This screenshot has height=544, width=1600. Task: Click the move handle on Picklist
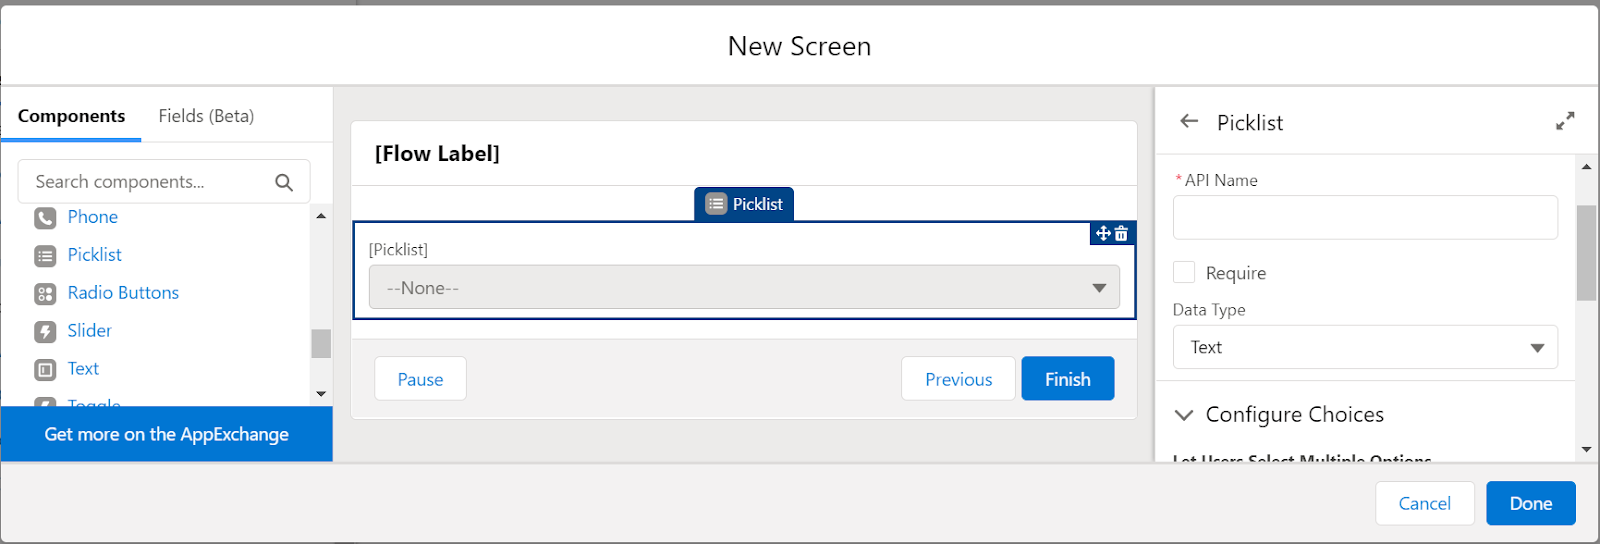(1103, 234)
